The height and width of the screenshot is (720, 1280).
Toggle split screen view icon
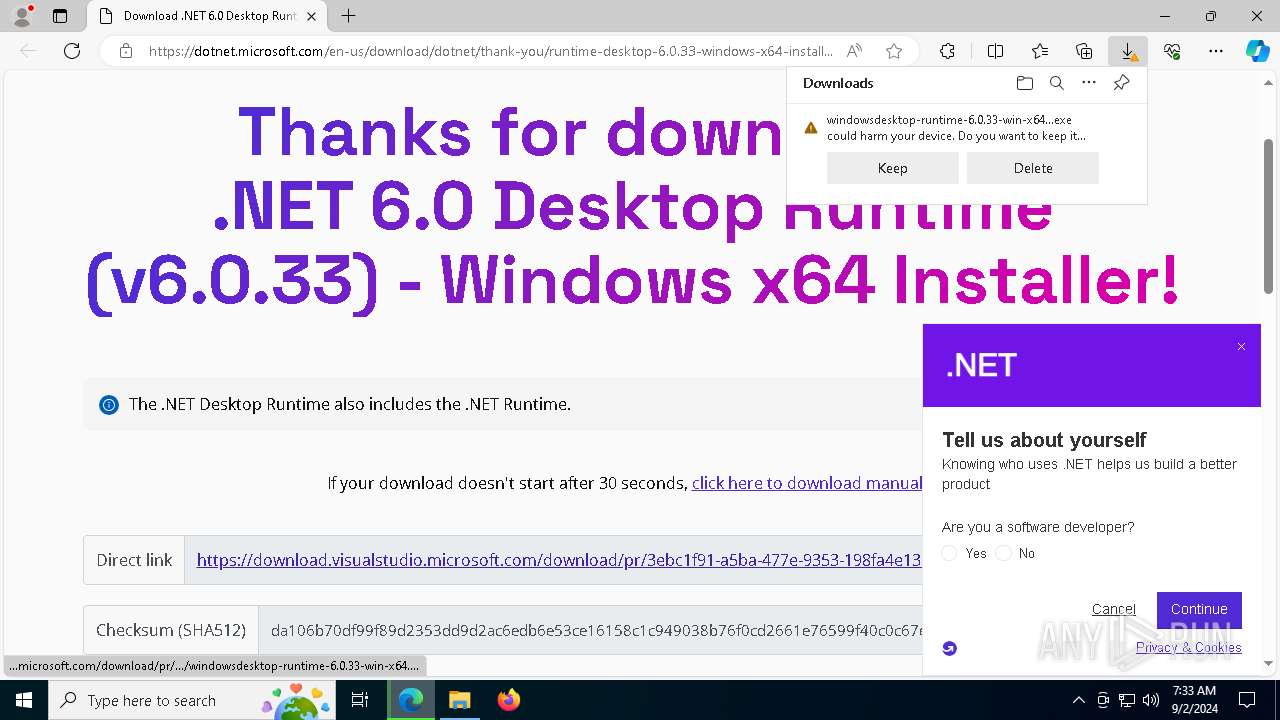995,51
